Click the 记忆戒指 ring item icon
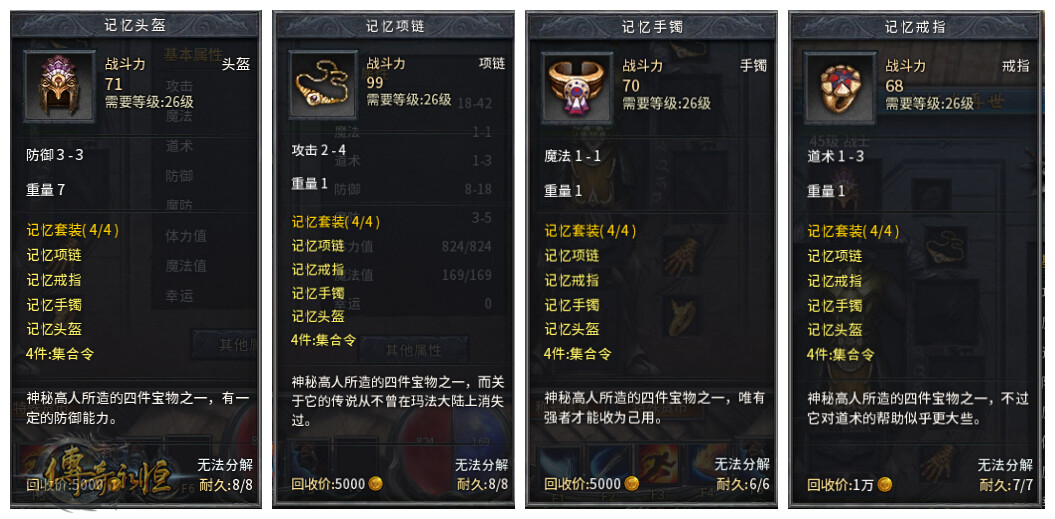 click(x=839, y=88)
